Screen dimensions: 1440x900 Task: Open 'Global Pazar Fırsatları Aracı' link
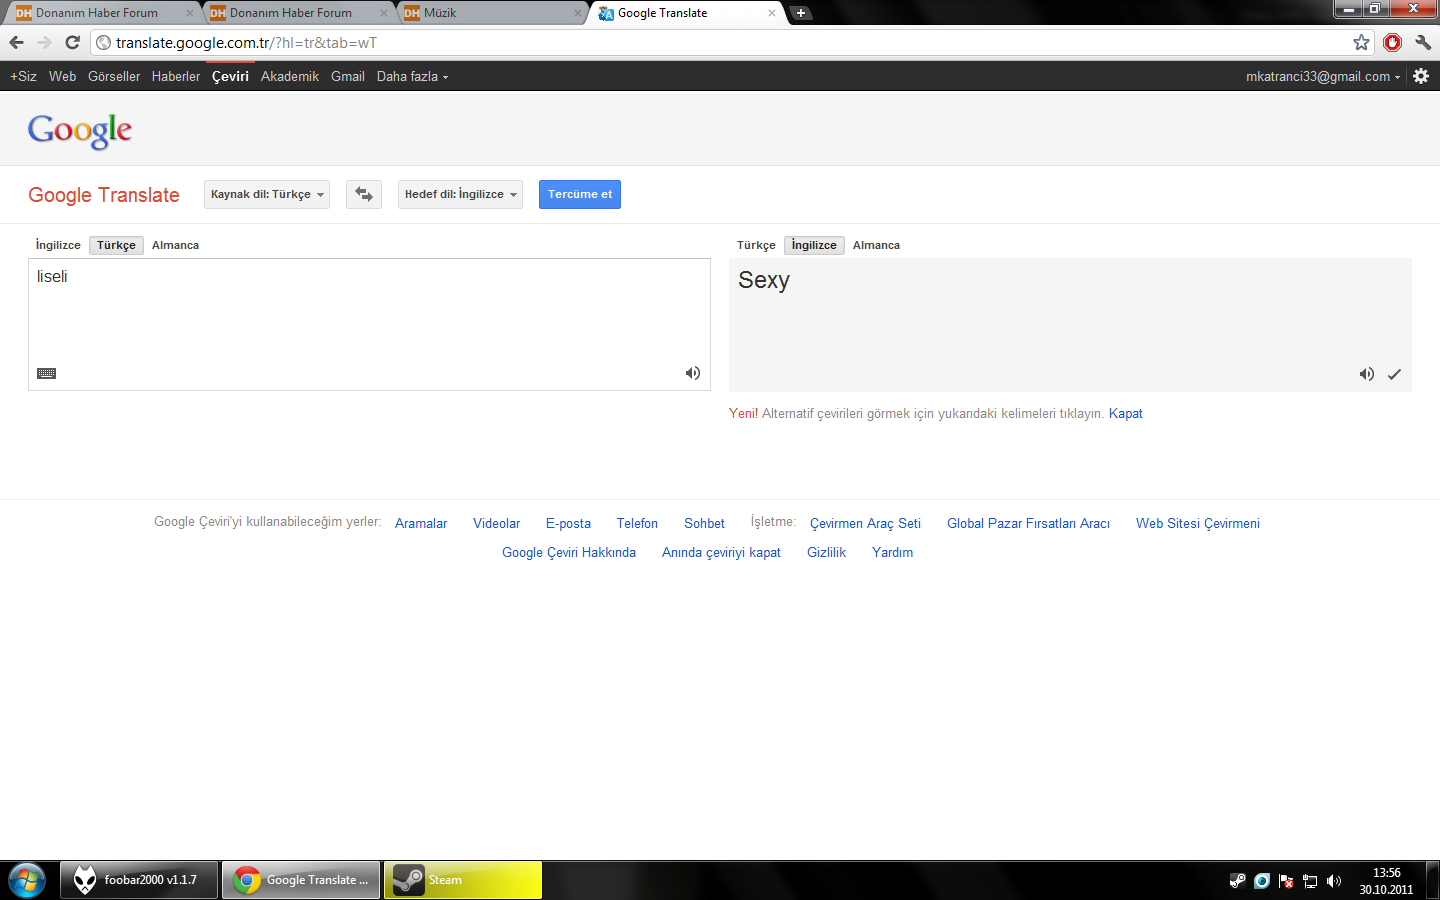pyautogui.click(x=1028, y=523)
